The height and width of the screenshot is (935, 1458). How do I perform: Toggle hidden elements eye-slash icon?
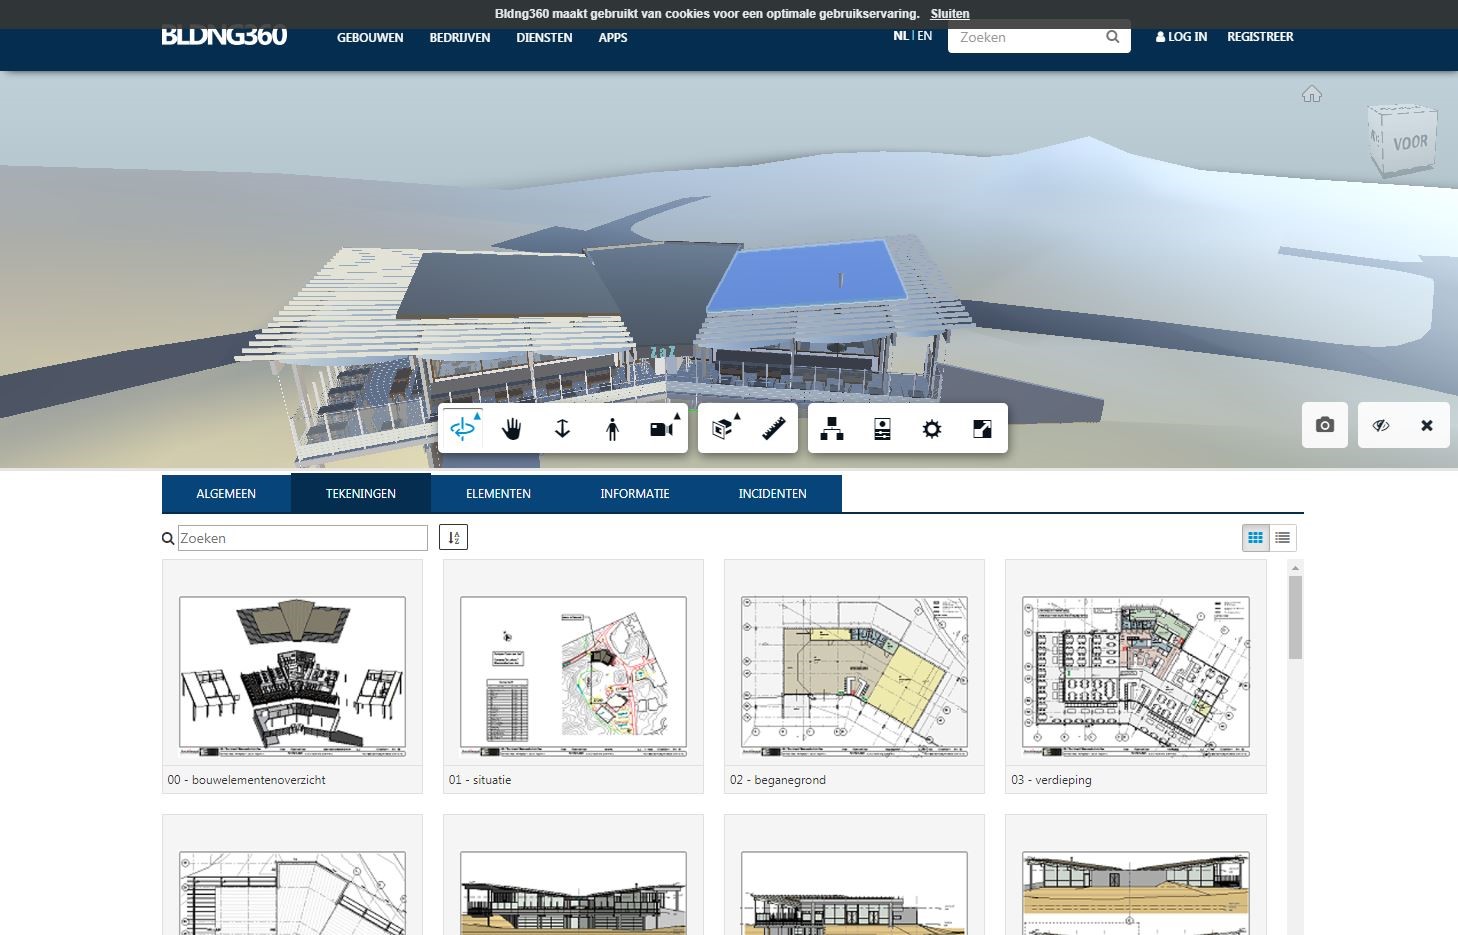pyautogui.click(x=1381, y=425)
